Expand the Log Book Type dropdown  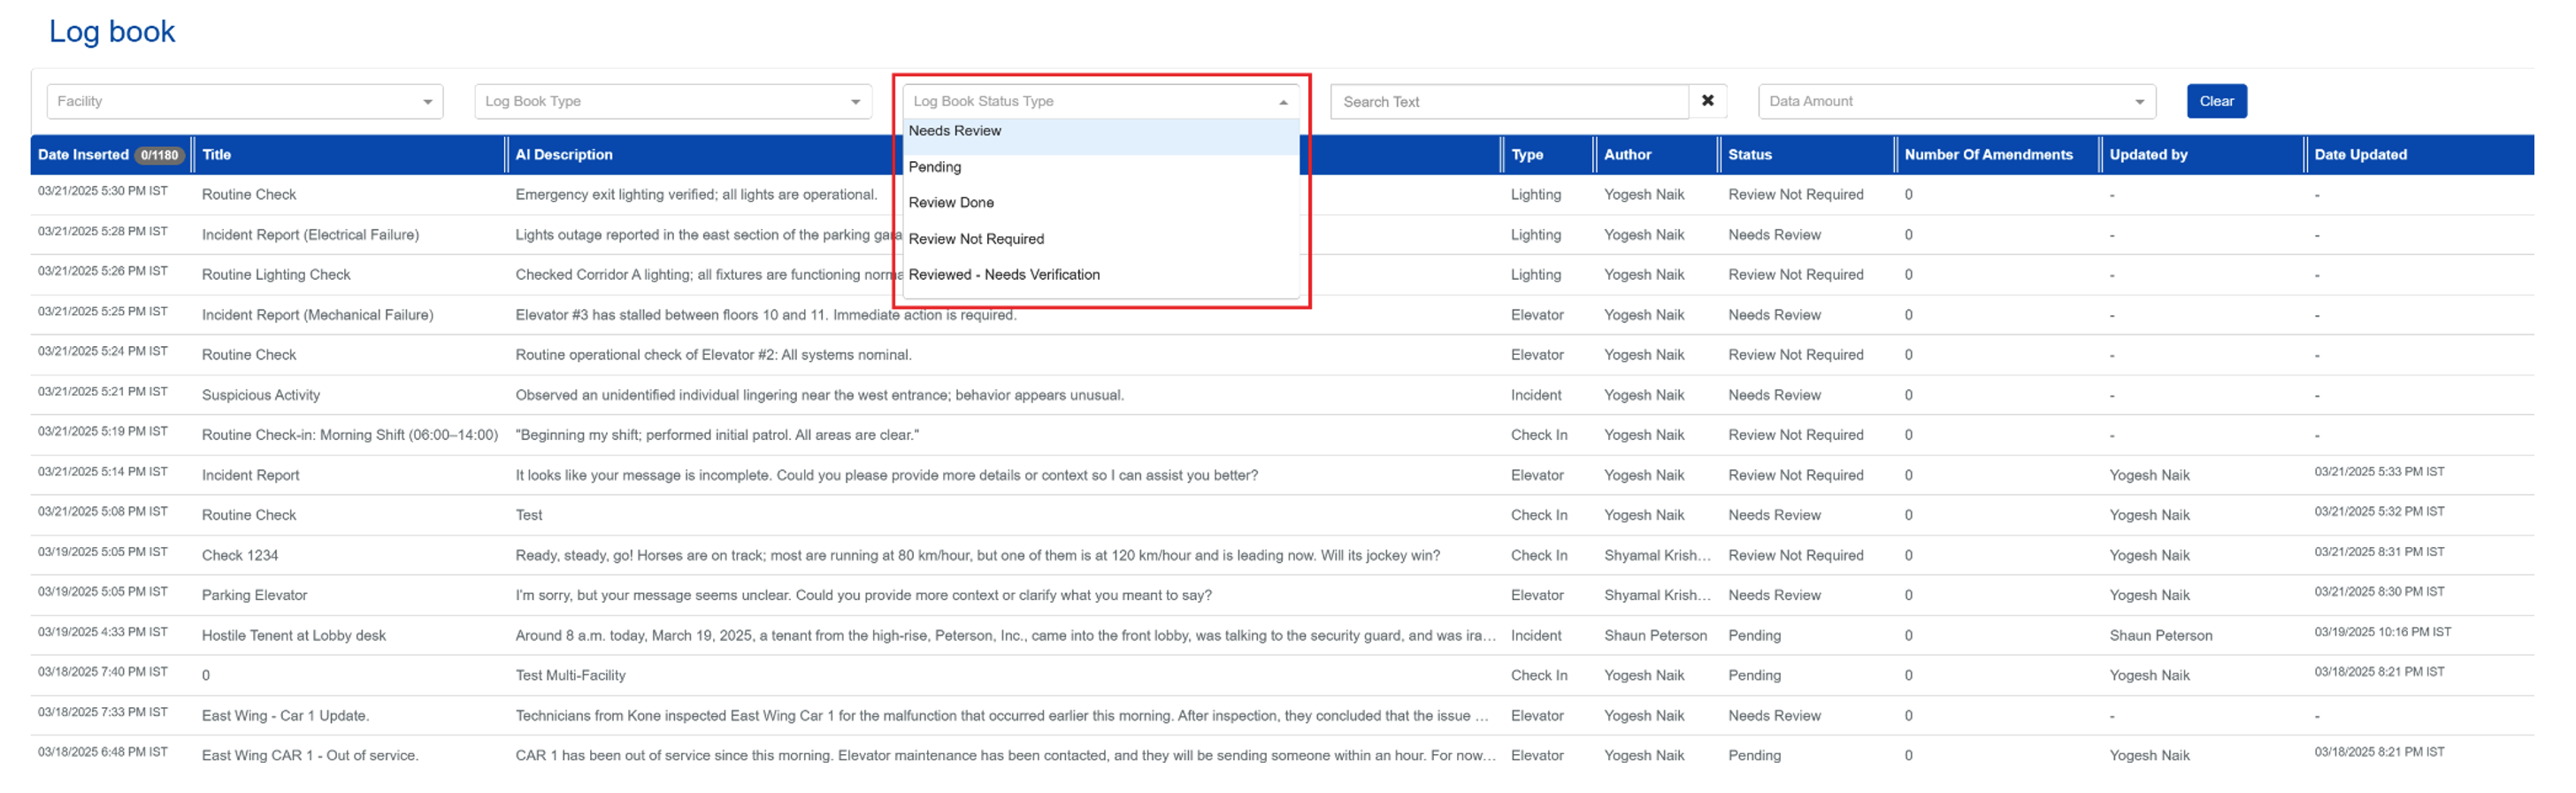tap(672, 101)
